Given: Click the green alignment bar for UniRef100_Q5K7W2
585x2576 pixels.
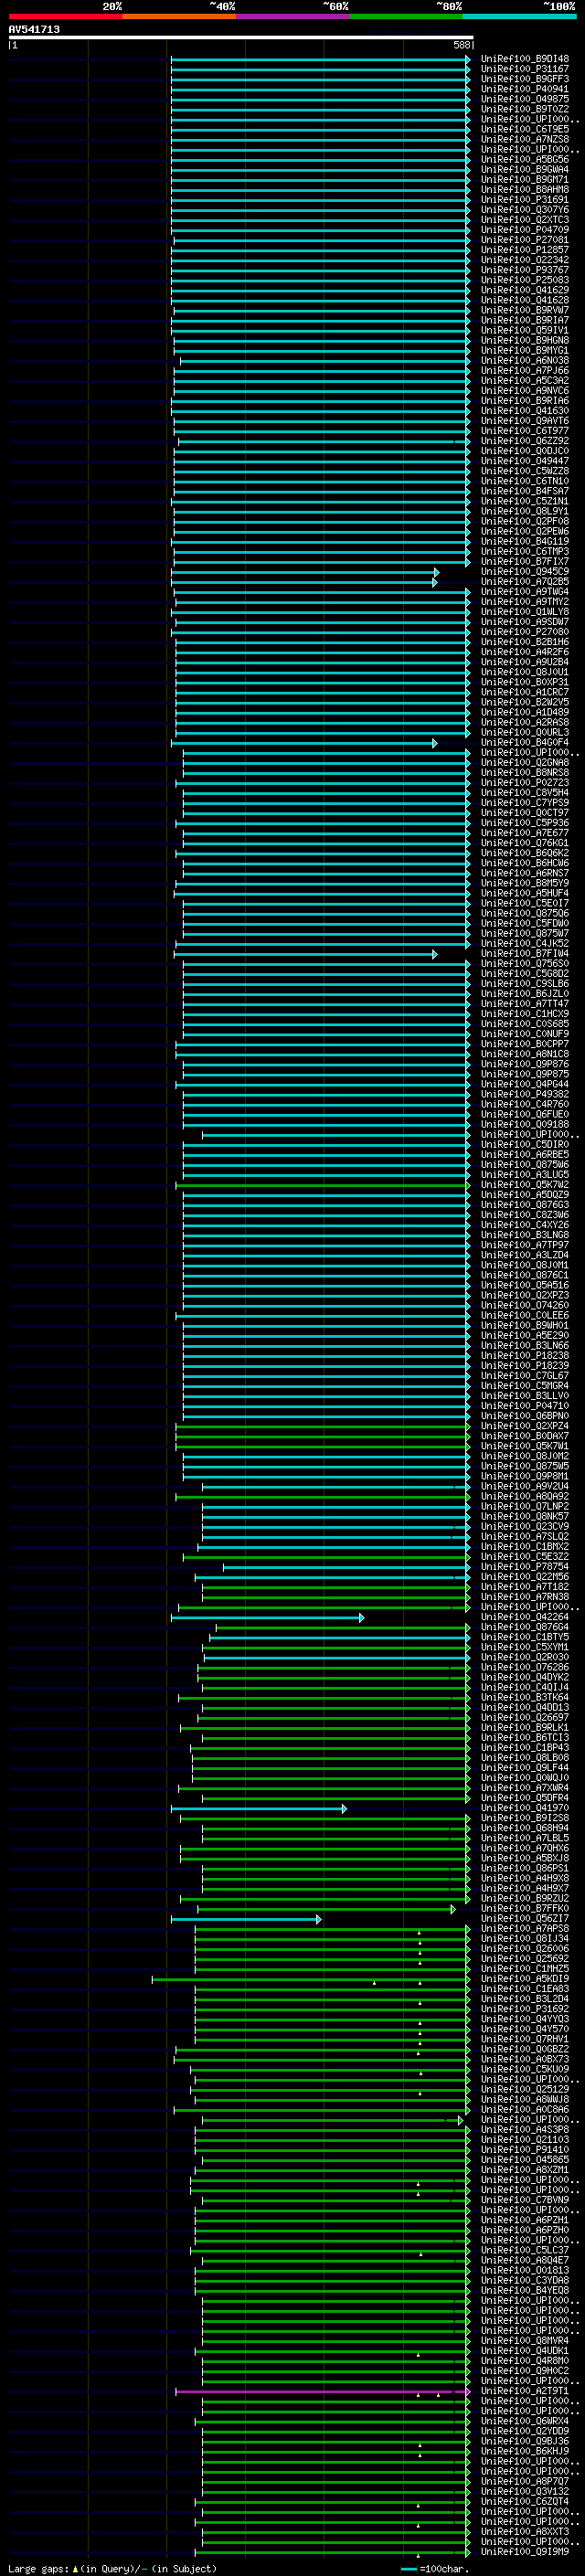Looking at the screenshot, I should [x=322, y=1185].
